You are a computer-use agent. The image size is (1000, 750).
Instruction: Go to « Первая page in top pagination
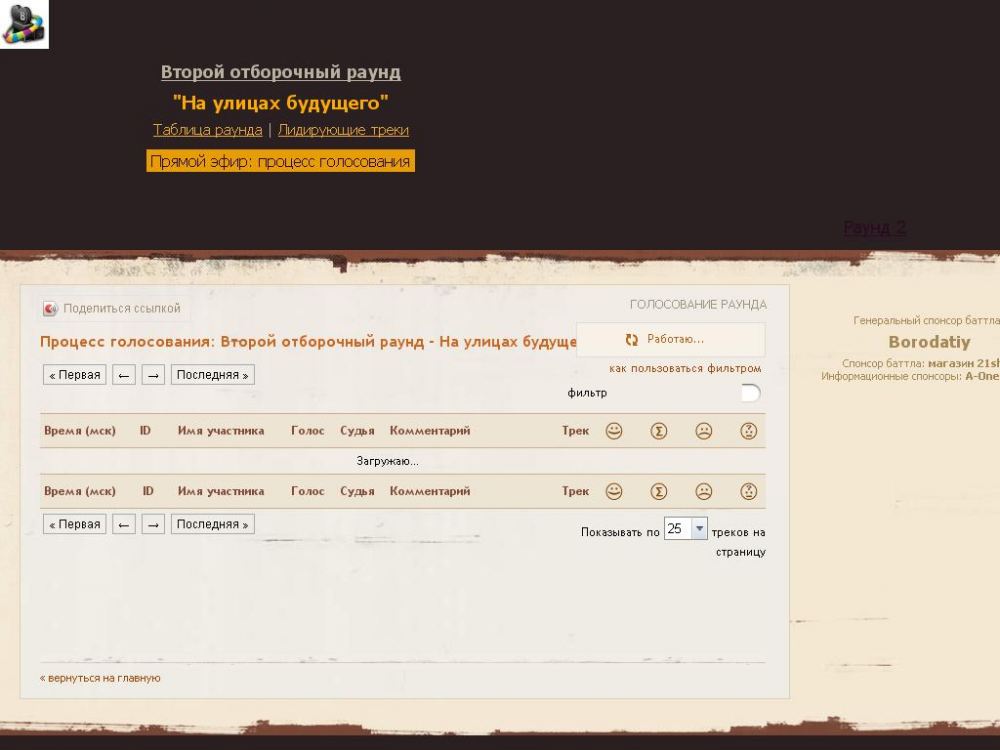(x=75, y=375)
